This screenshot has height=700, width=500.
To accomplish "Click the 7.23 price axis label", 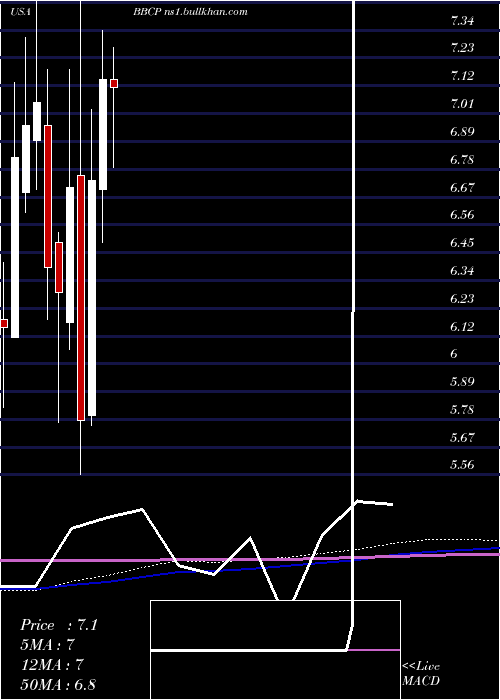I will 462,48.
